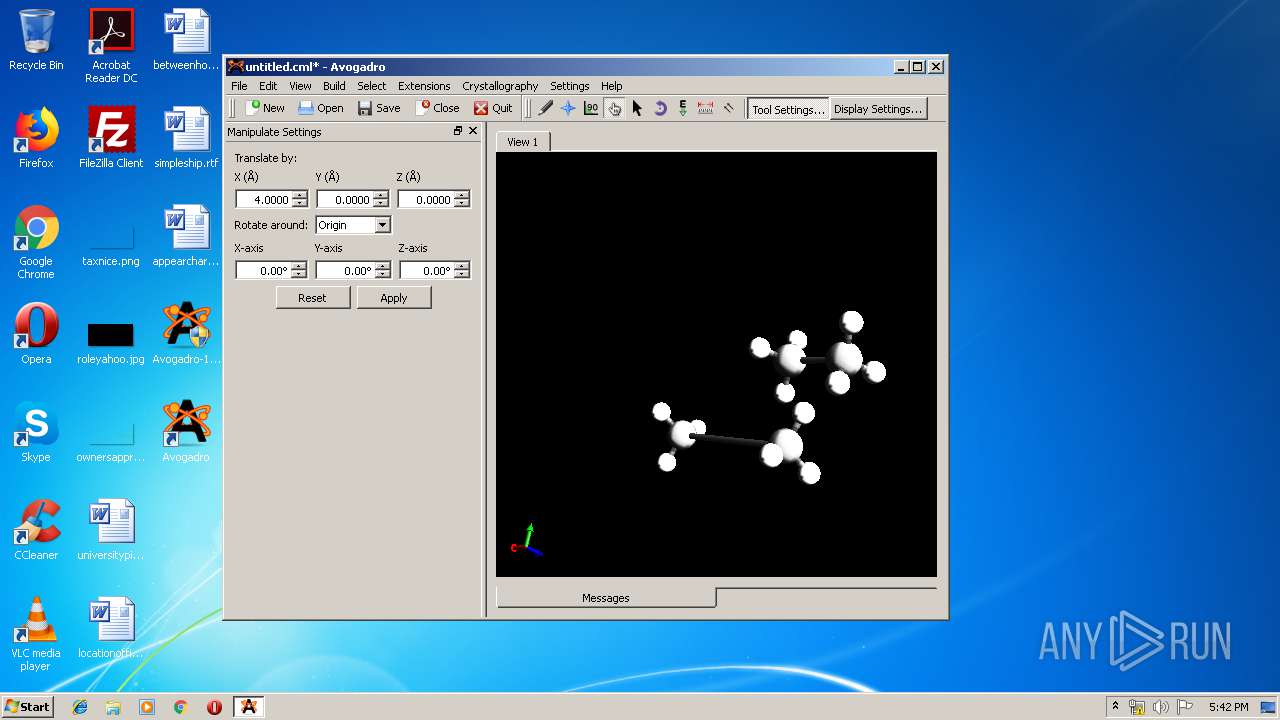Screen dimensions: 1280x720
Task: Open Chrome from the taskbar
Action: coord(181,707)
